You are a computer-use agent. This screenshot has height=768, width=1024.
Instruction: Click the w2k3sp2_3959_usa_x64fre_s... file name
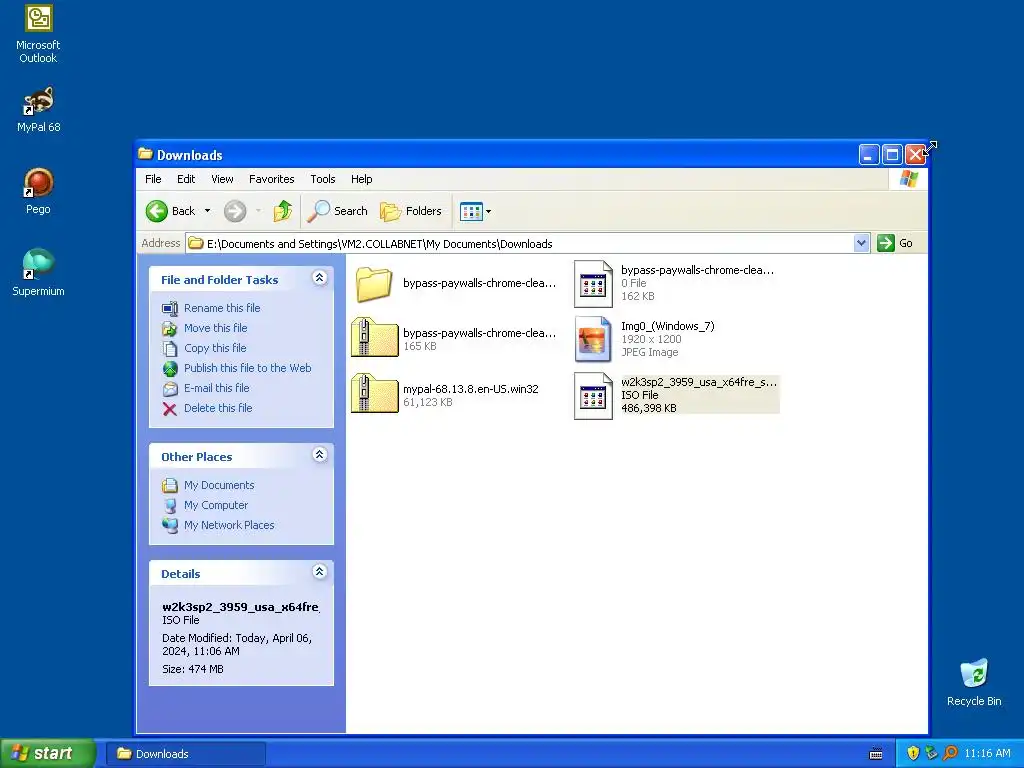coord(699,382)
